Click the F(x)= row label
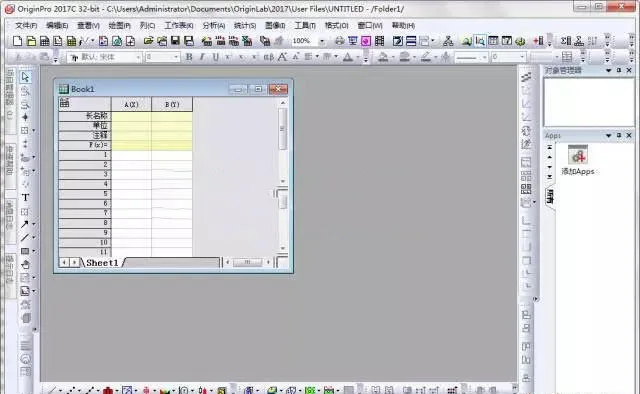Viewport: 640px width, 394px height. click(x=84, y=145)
